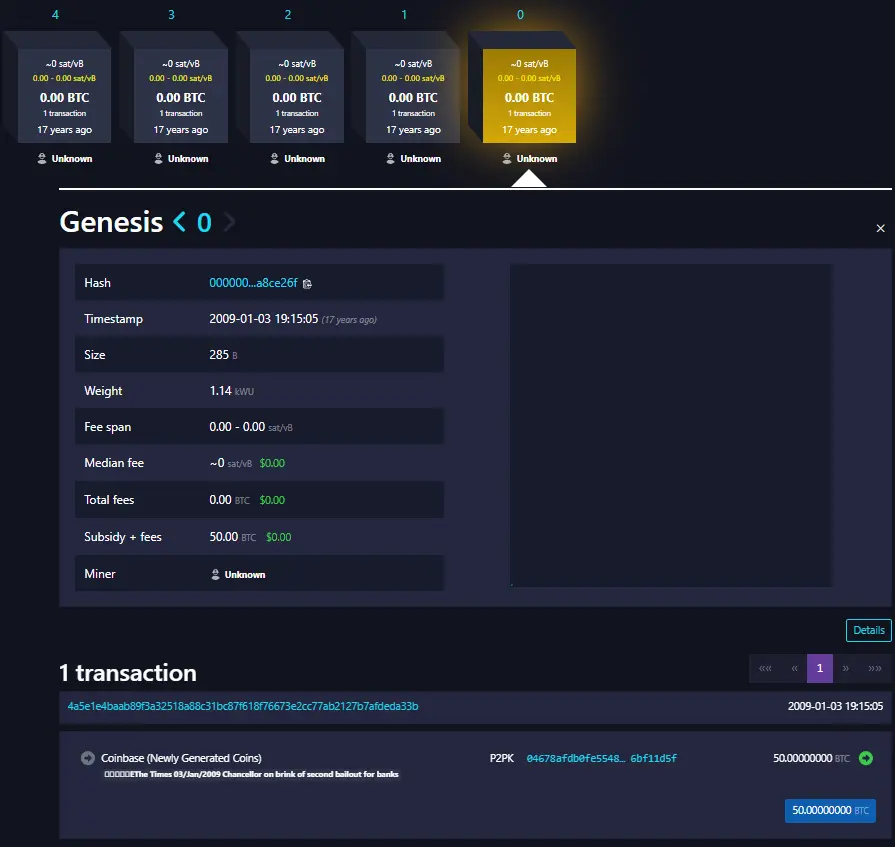The width and height of the screenshot is (895, 847).
Task: Click the 50.00000000 BTC total button
Action: [830, 810]
